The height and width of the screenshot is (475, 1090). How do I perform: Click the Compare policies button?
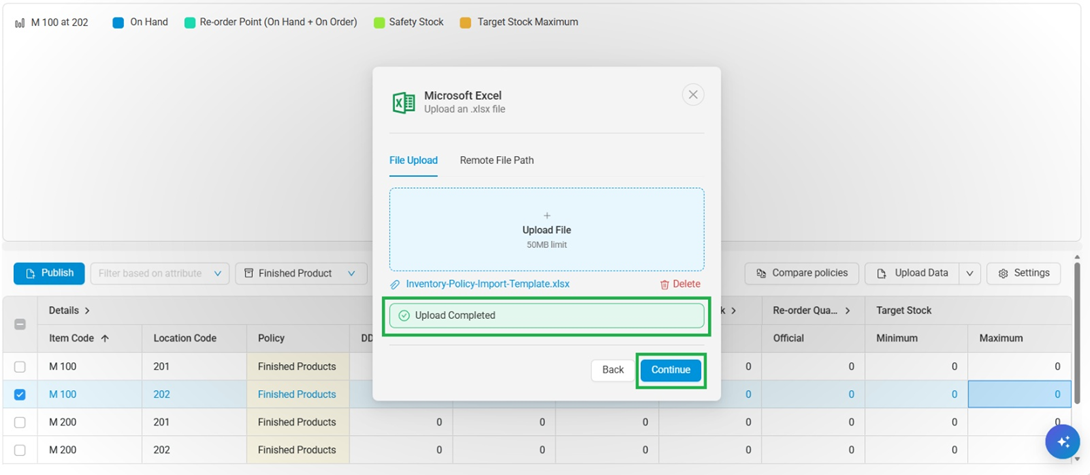(x=801, y=273)
